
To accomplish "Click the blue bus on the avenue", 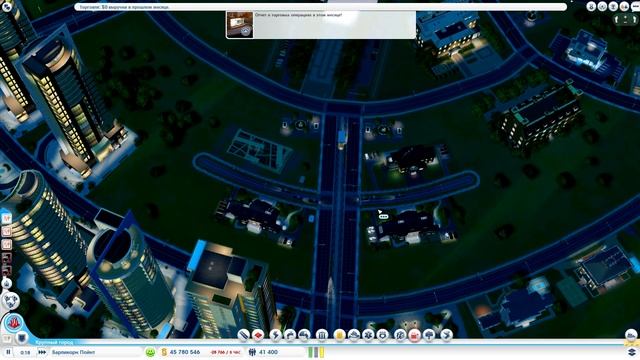I will click(342, 140).
